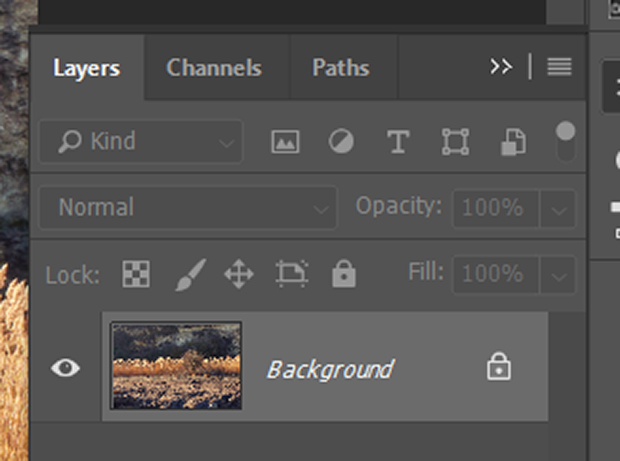Click the Background layer name
Image resolution: width=620 pixels, height=461 pixels.
[x=331, y=370]
